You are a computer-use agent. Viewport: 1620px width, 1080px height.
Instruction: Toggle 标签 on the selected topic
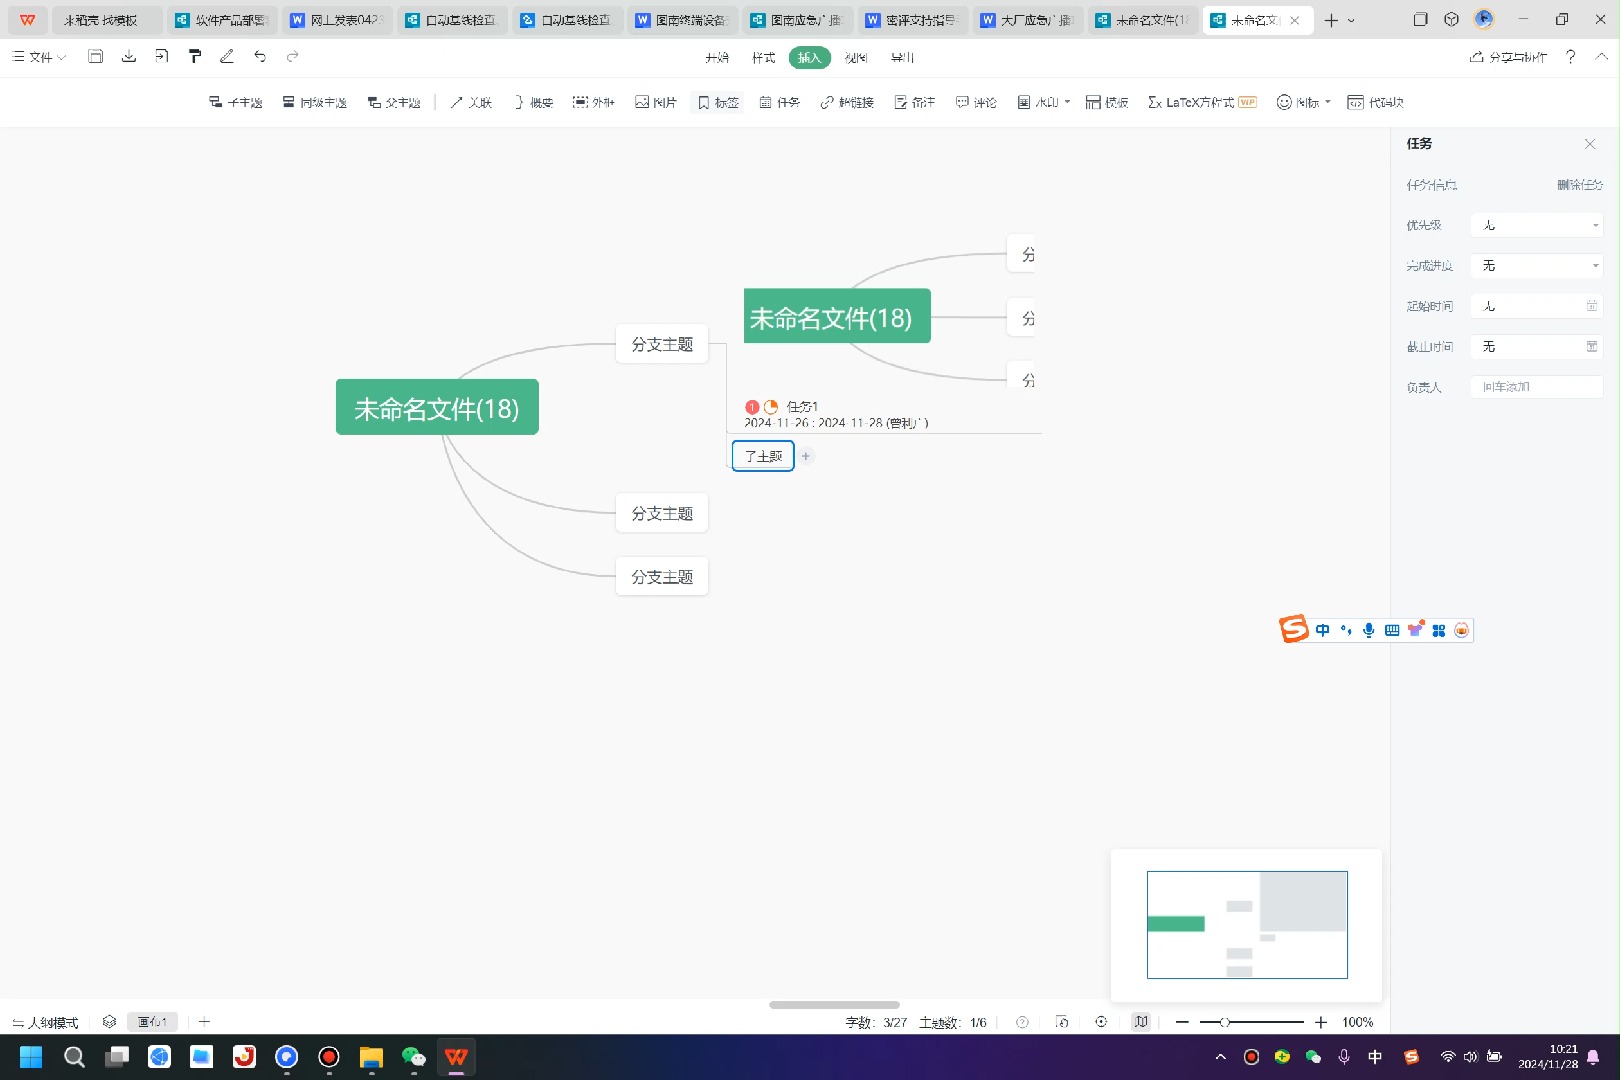tap(717, 101)
